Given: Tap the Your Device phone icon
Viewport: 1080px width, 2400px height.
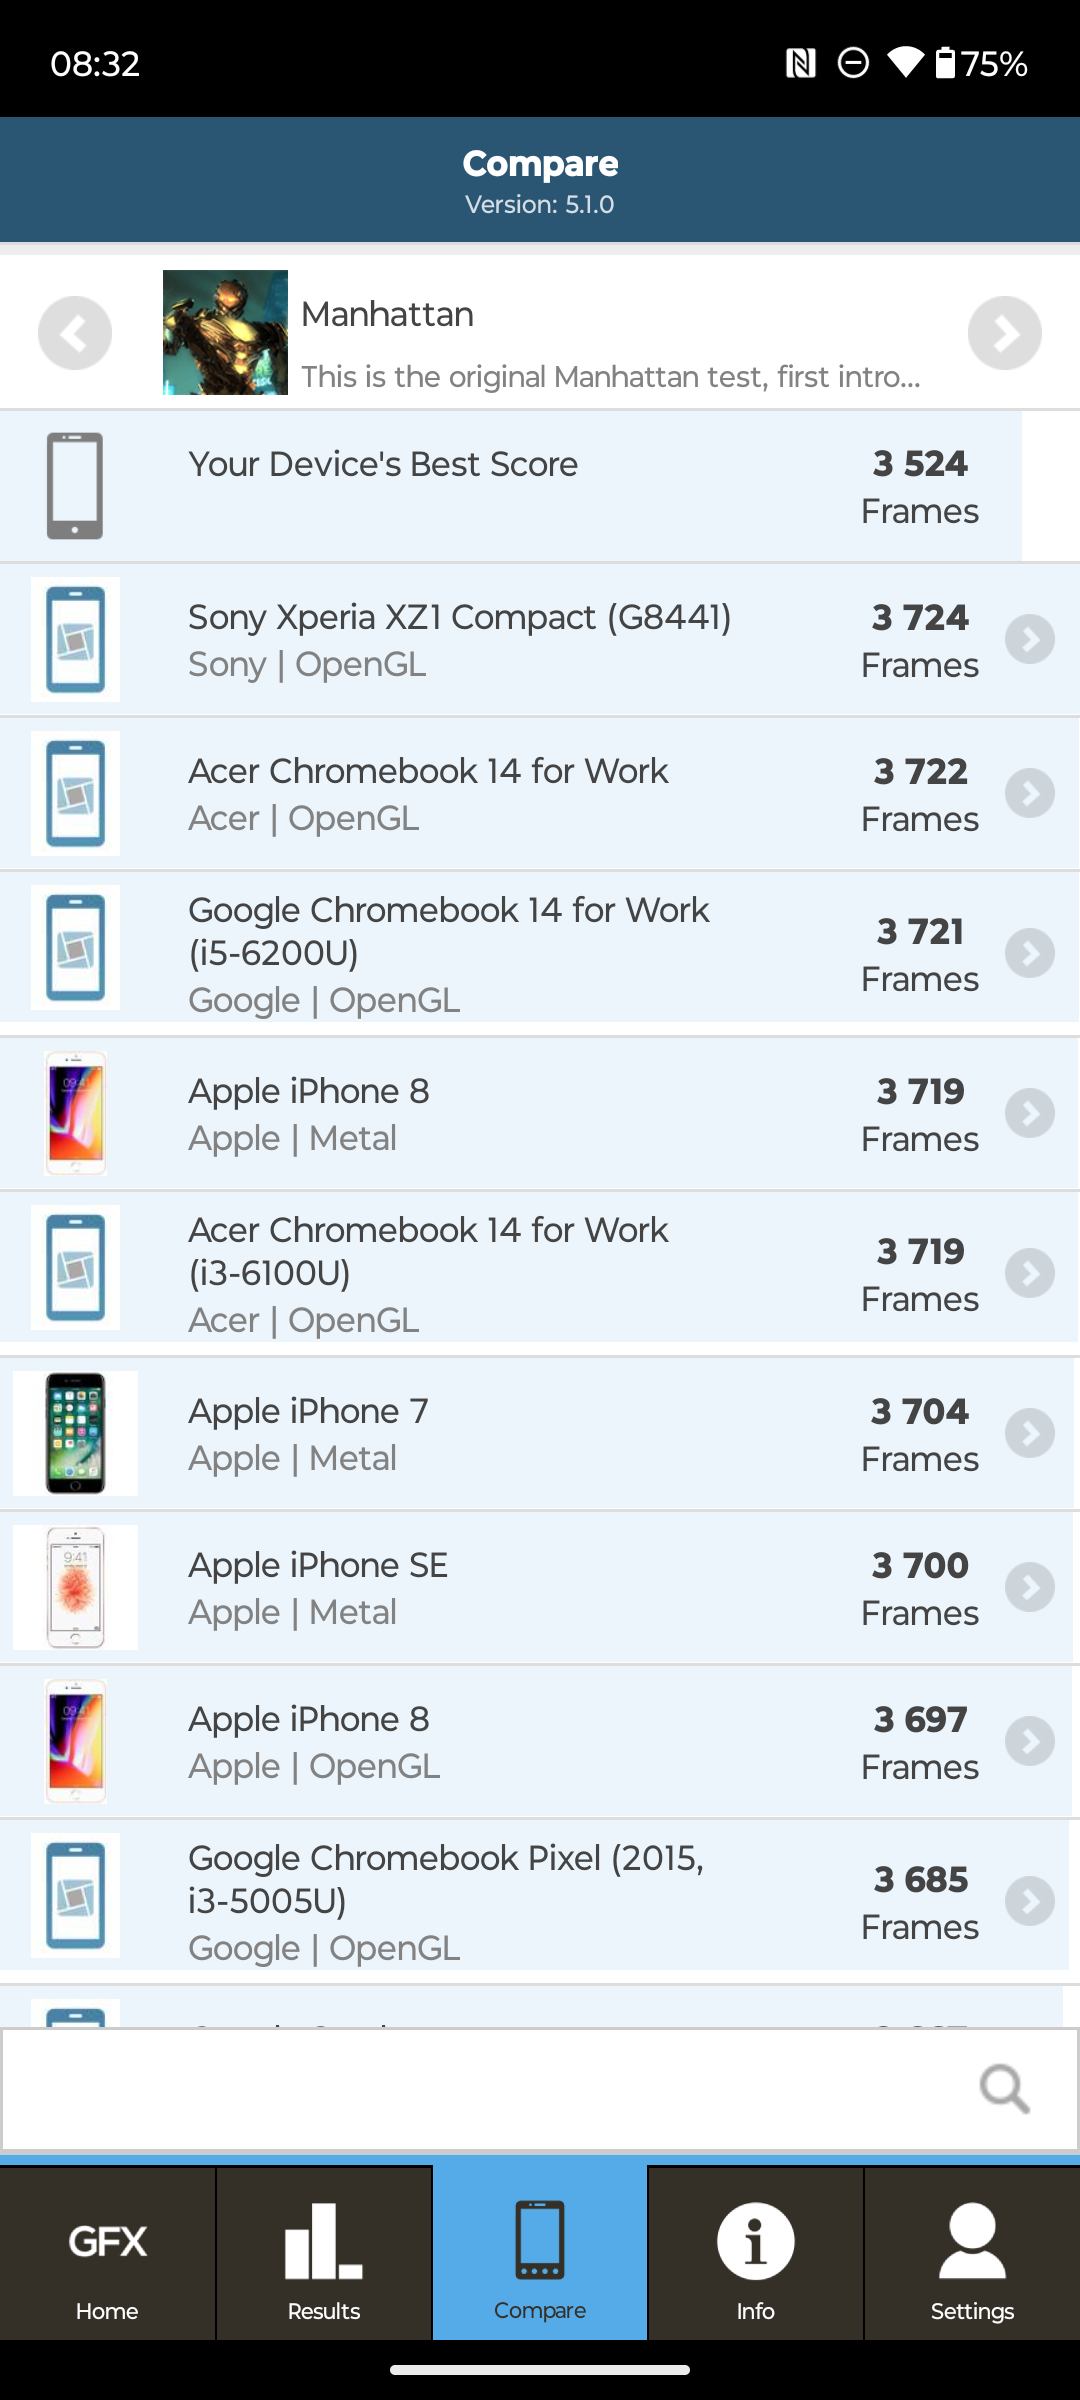Looking at the screenshot, I should click(x=75, y=486).
